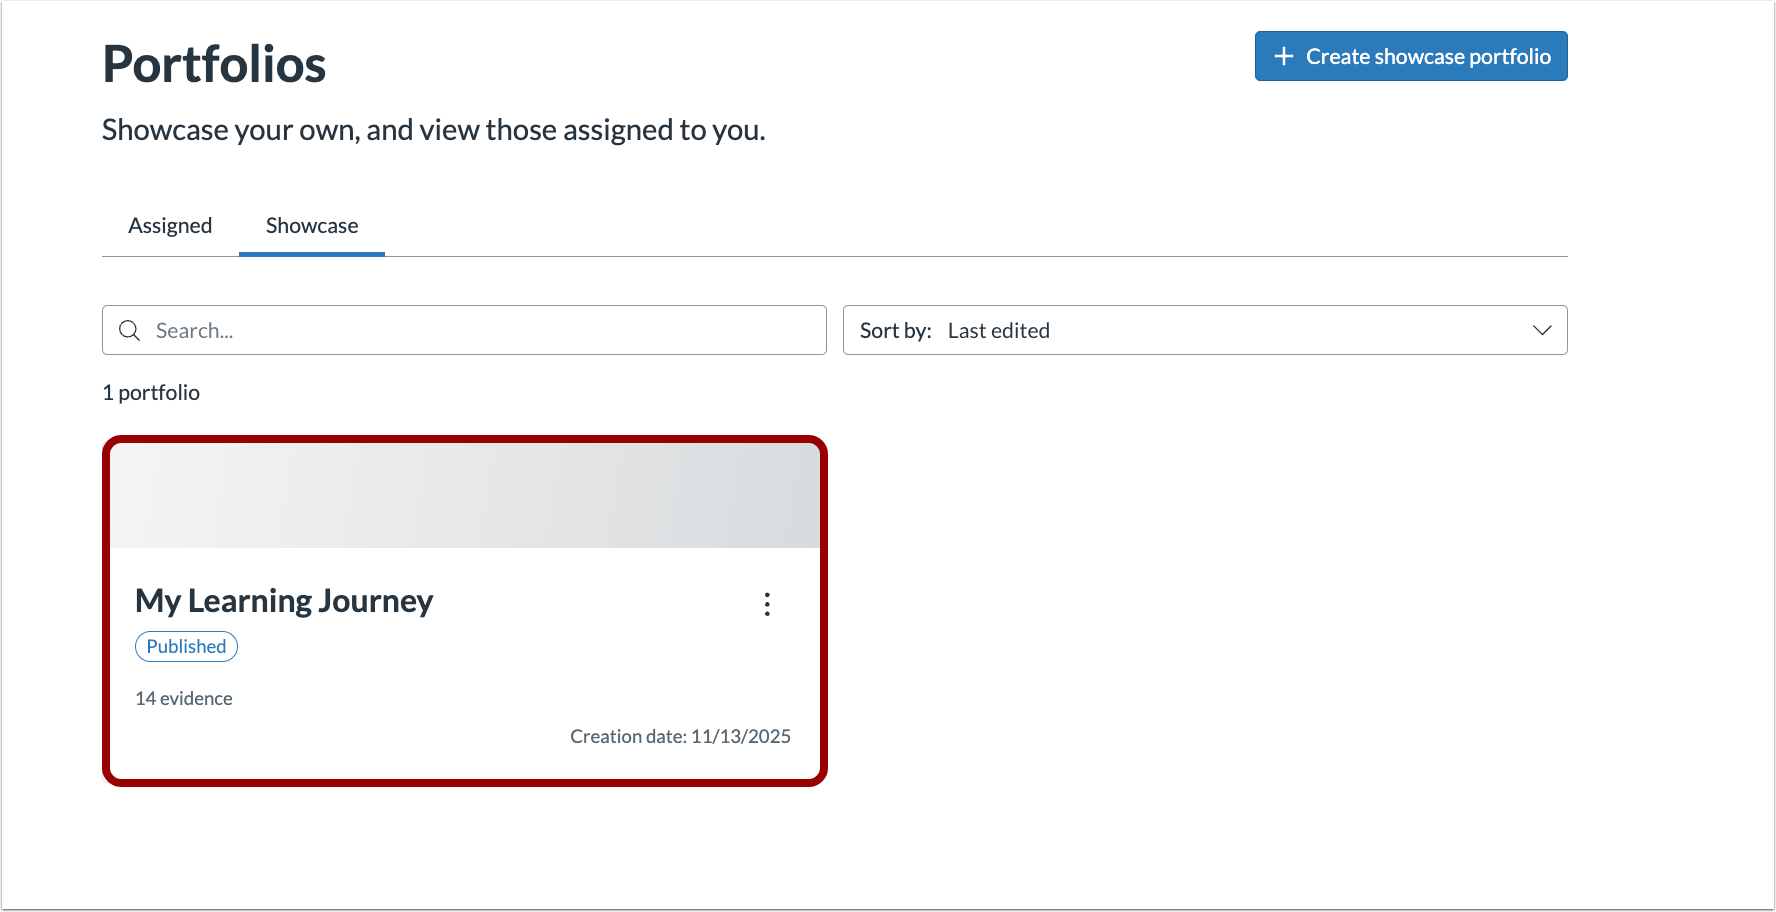Click the Published status badge icon
This screenshot has height=912, width=1776.
[x=185, y=646]
